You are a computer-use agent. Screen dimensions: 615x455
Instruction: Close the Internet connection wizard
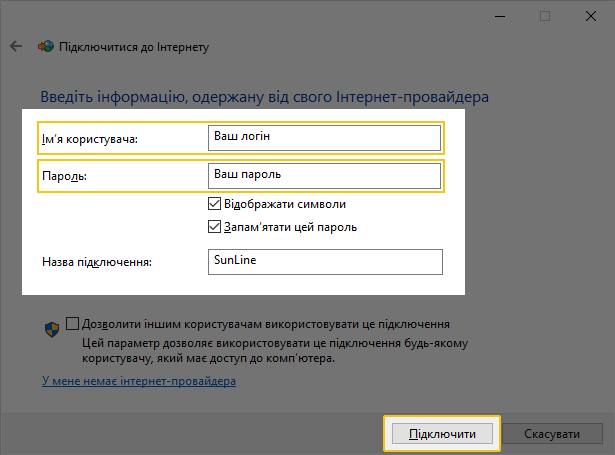[x=591, y=16]
